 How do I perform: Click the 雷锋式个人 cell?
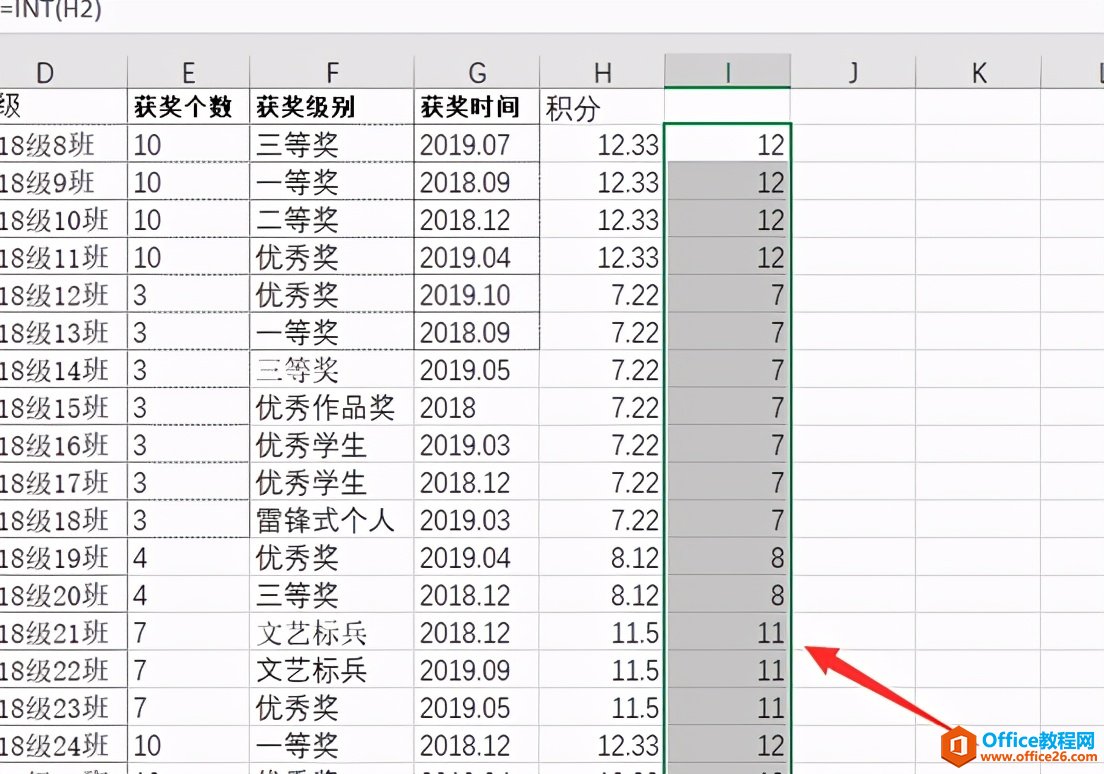point(332,520)
